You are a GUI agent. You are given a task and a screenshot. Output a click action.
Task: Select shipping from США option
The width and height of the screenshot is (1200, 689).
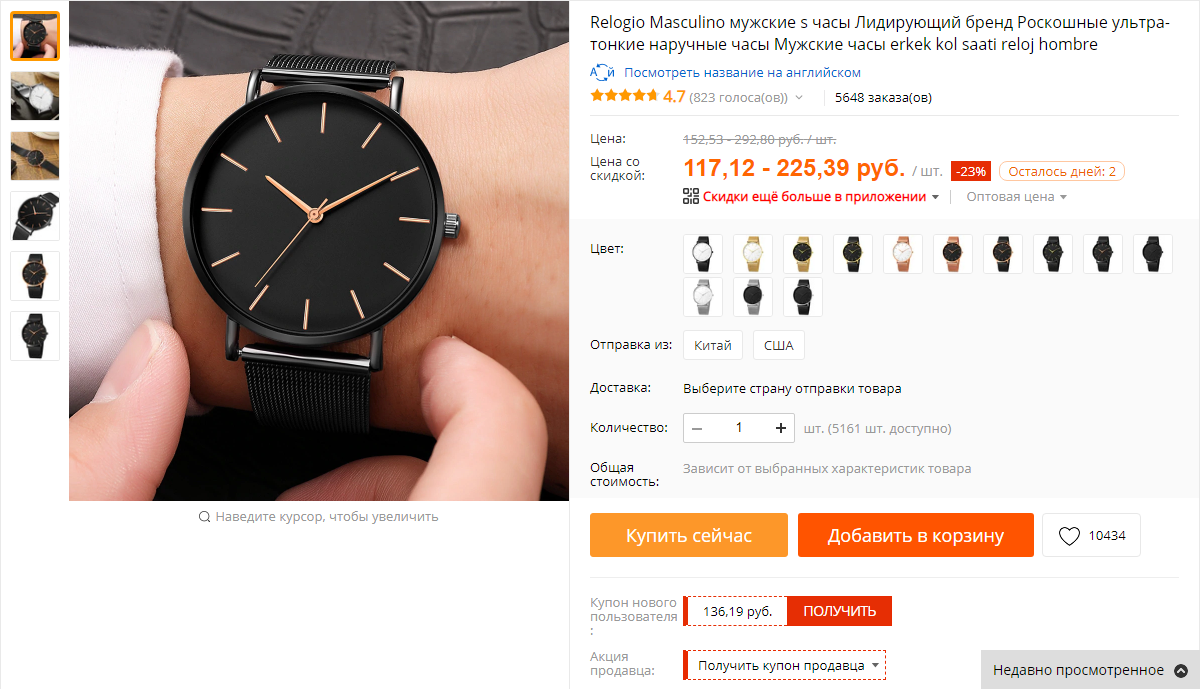pos(778,345)
